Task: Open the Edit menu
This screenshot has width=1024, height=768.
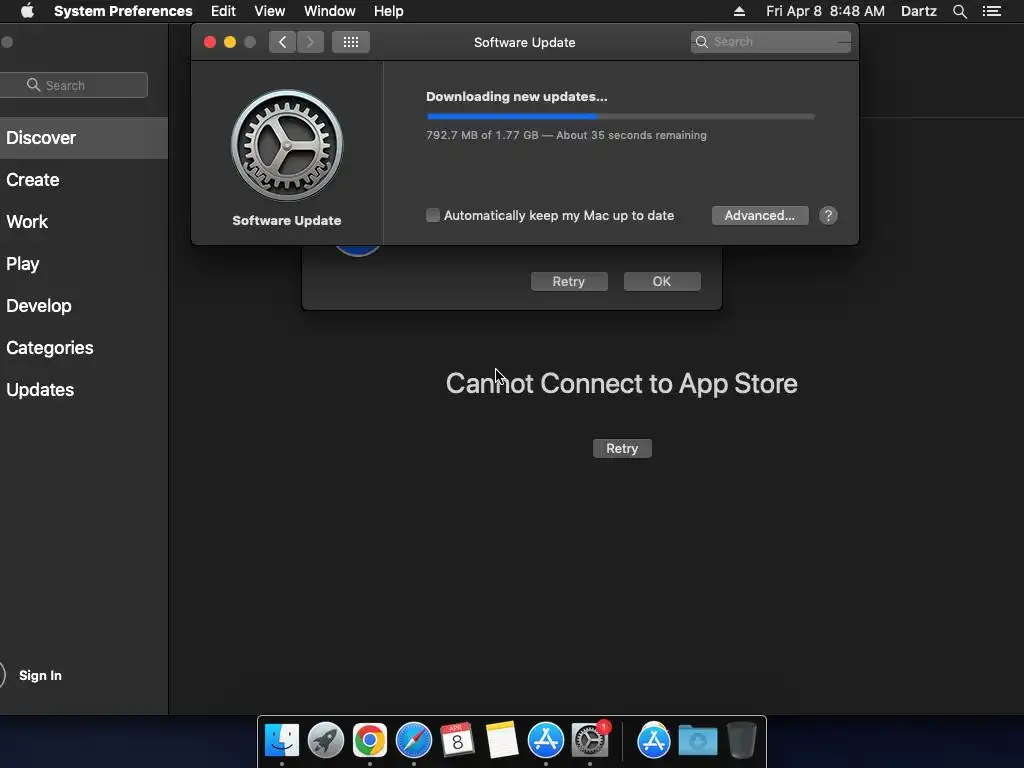Action: point(223,11)
